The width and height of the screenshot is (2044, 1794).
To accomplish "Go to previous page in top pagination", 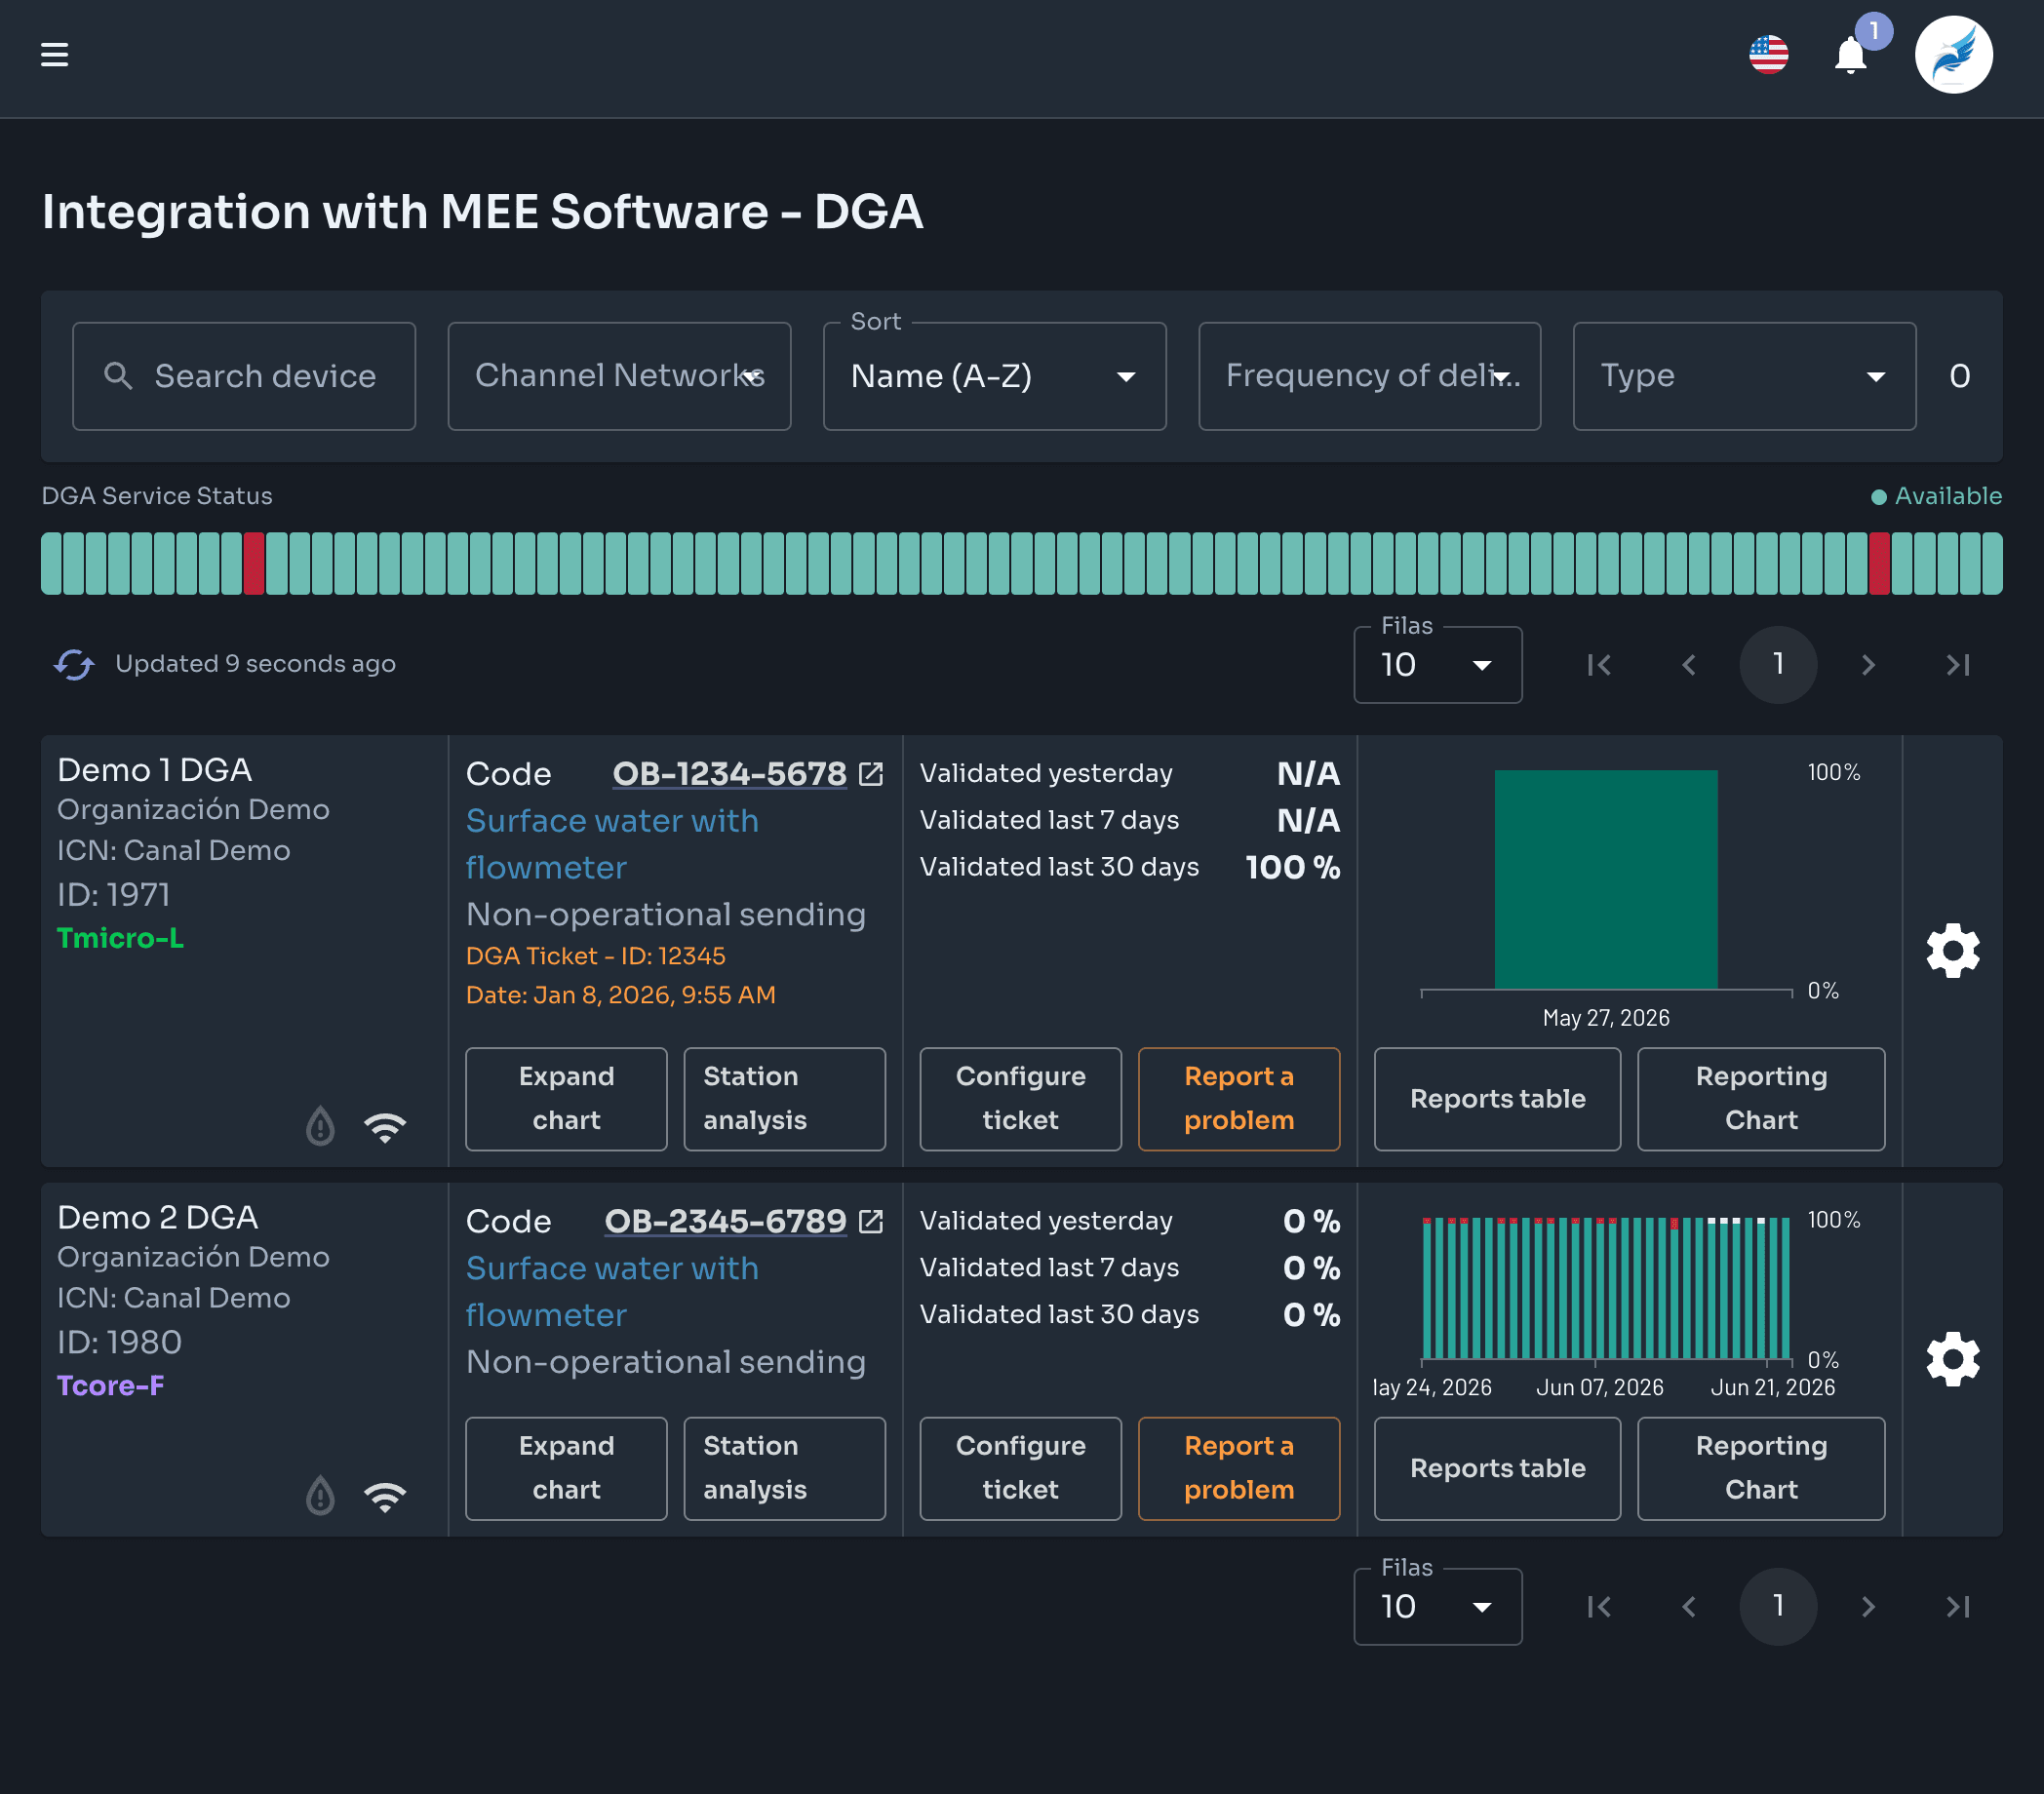I will point(1689,665).
